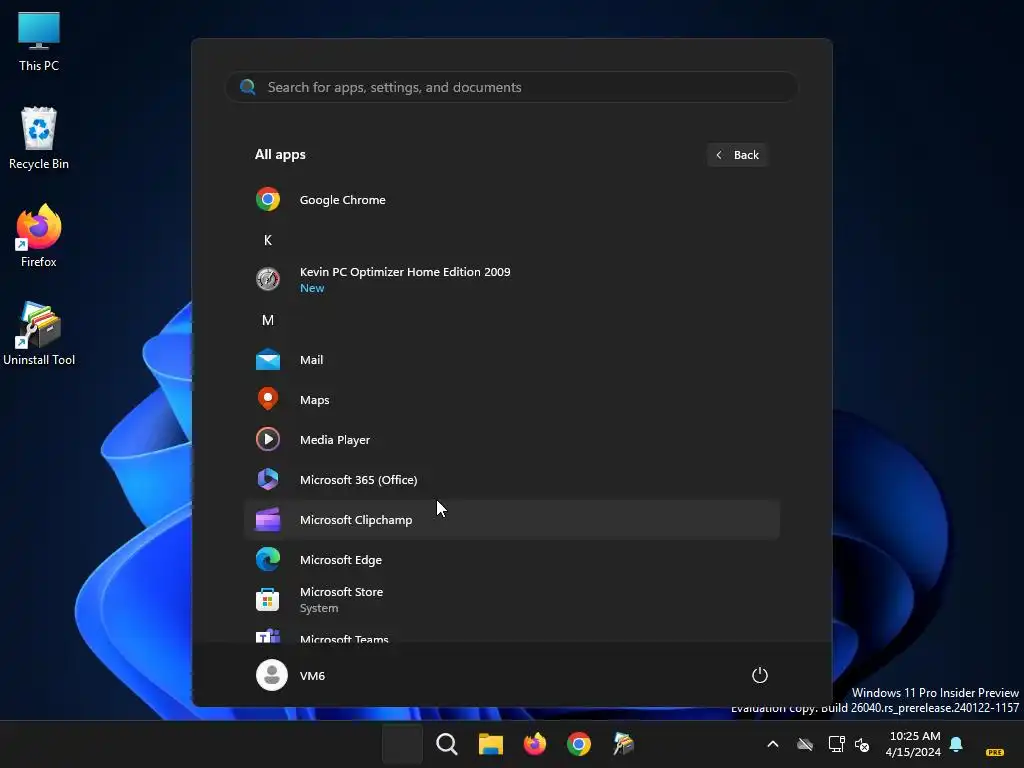Image resolution: width=1024 pixels, height=768 pixels.
Task: Select the Recycle Bin desktop icon
Action: coord(39,138)
